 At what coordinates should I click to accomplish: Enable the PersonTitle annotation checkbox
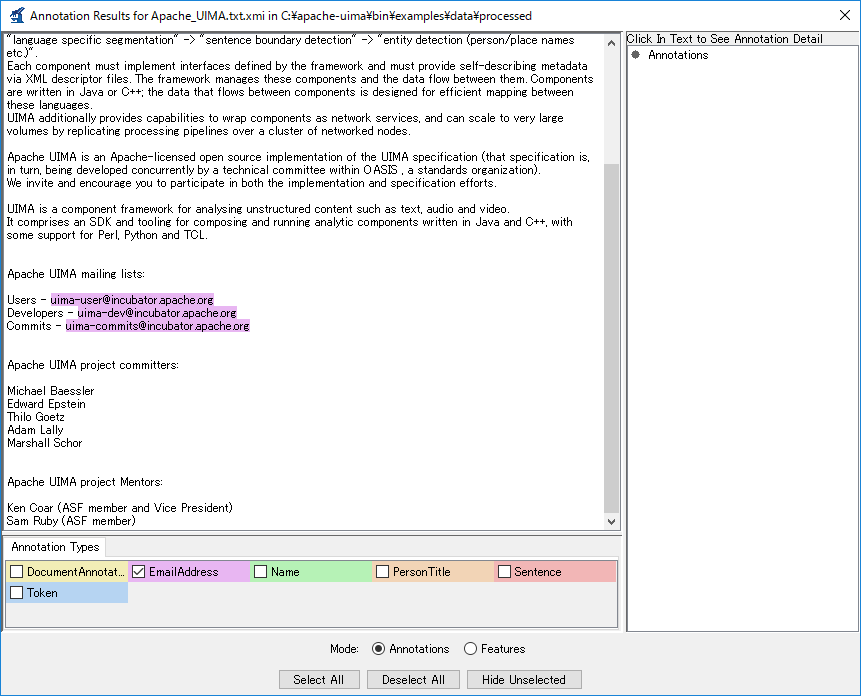click(x=383, y=572)
